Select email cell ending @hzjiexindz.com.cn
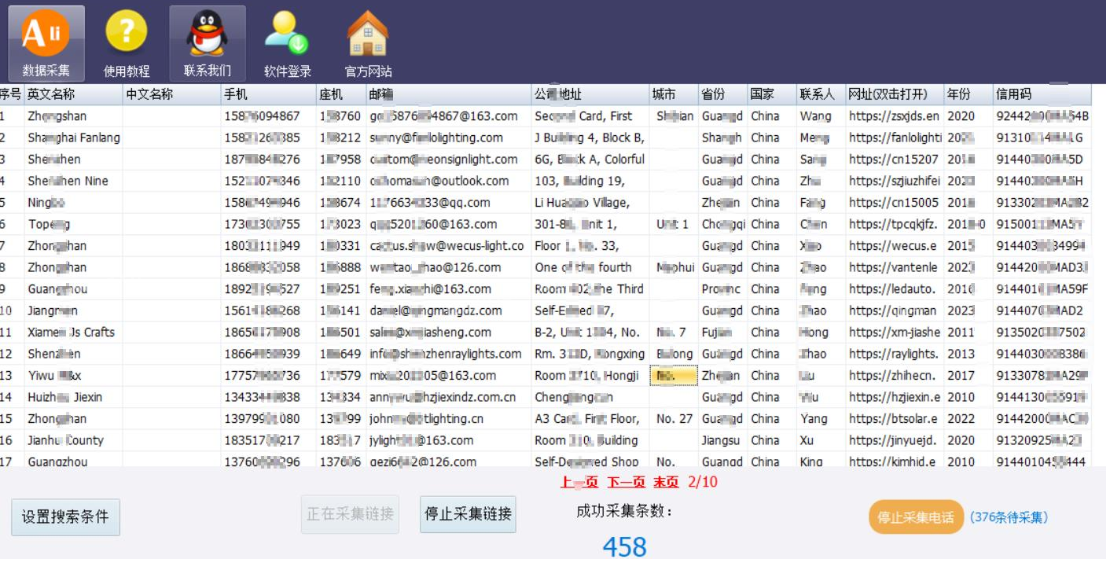The height and width of the screenshot is (565, 1106). coord(449,397)
